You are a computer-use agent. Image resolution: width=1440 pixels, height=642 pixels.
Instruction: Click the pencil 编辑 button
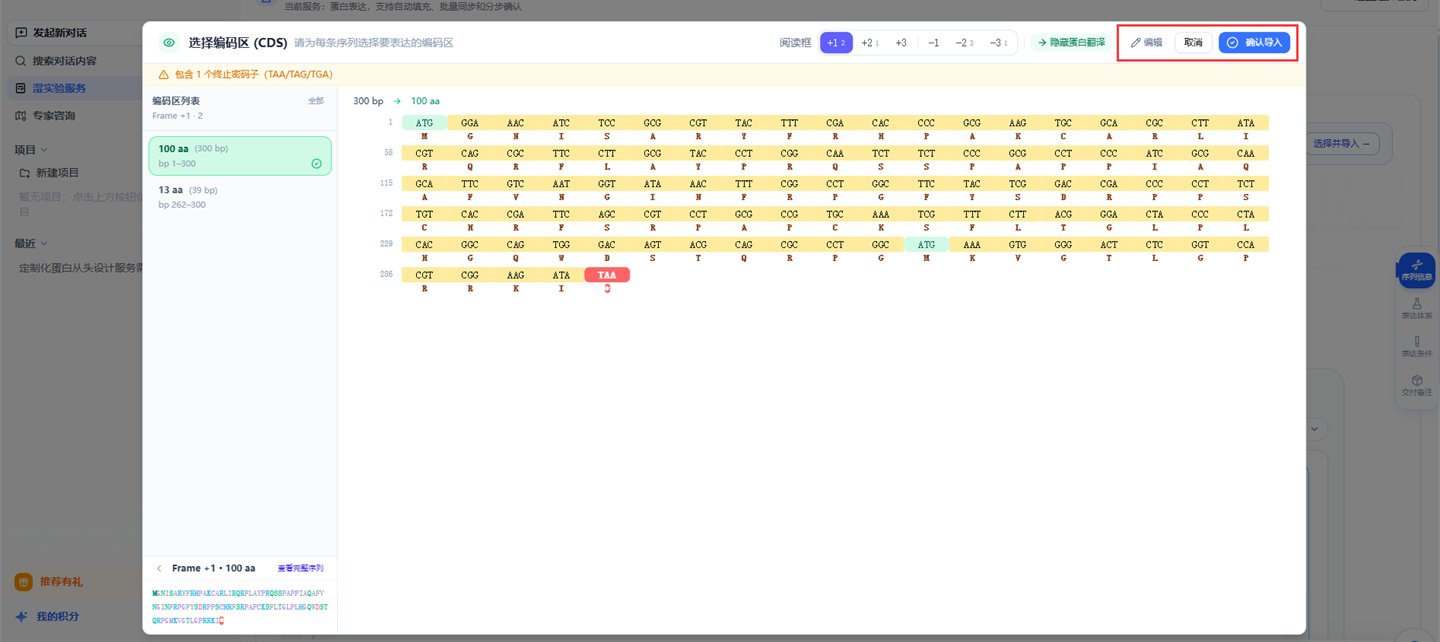(x=1146, y=43)
